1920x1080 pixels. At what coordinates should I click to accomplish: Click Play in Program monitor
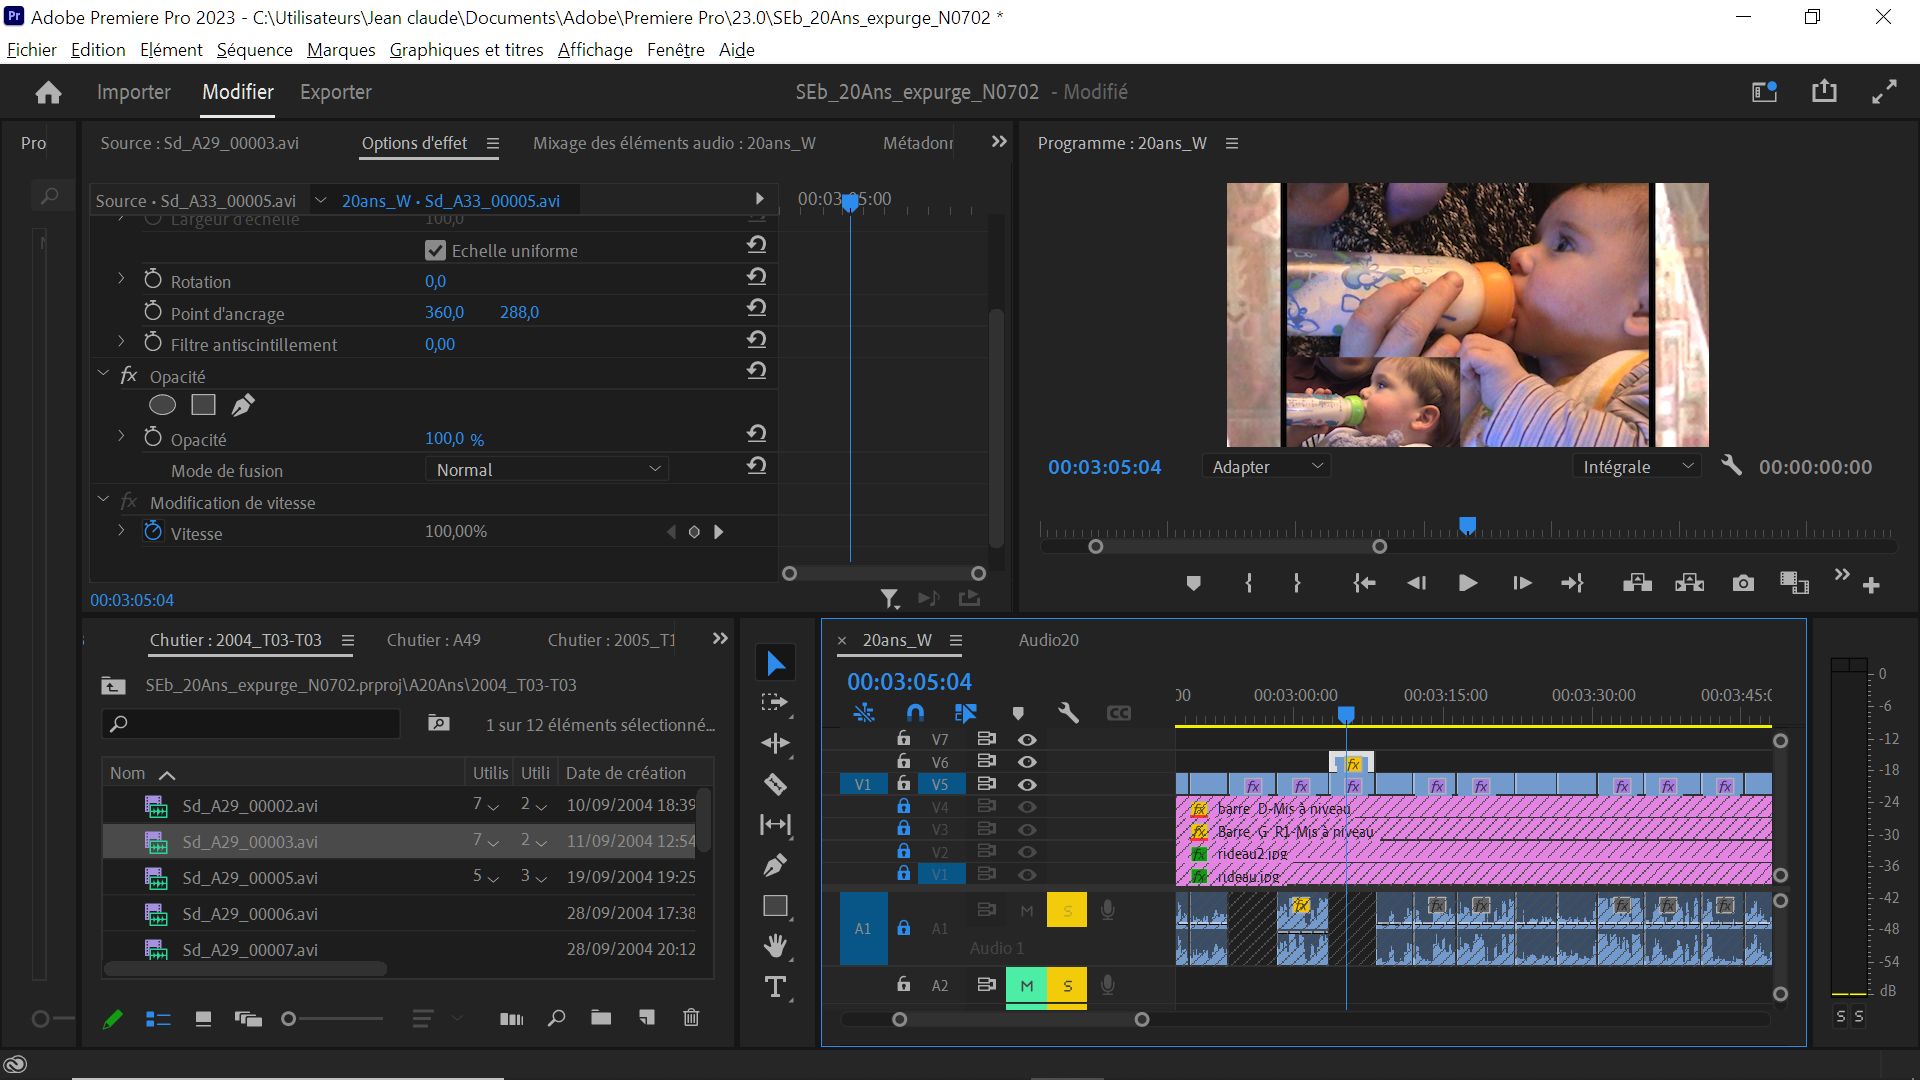pyautogui.click(x=1467, y=583)
